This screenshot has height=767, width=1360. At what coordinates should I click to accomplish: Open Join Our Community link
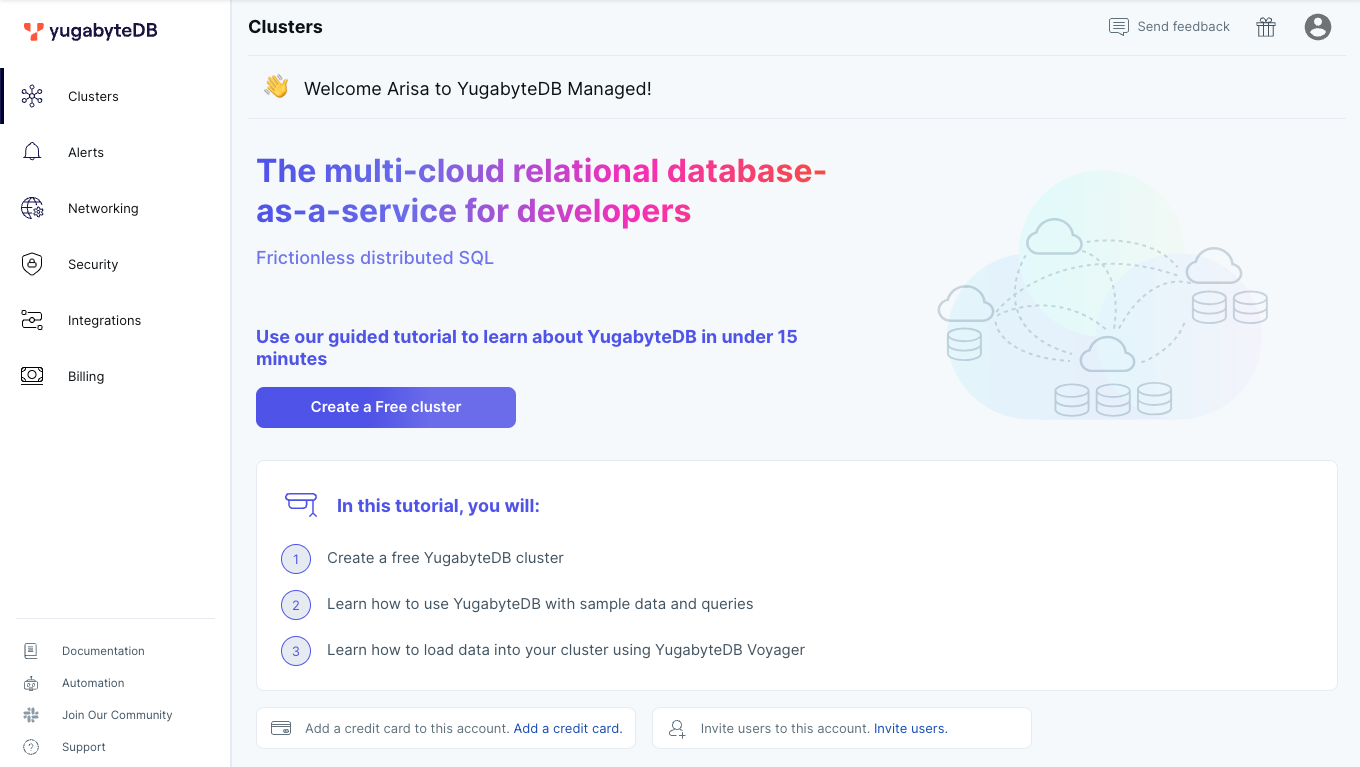click(x=117, y=715)
